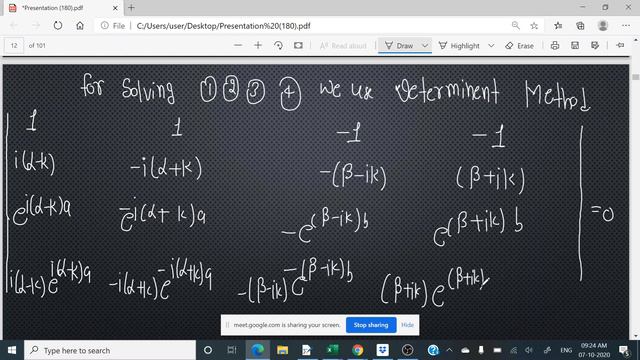
Task: Click the Draw pen tool
Action: click(x=399, y=46)
